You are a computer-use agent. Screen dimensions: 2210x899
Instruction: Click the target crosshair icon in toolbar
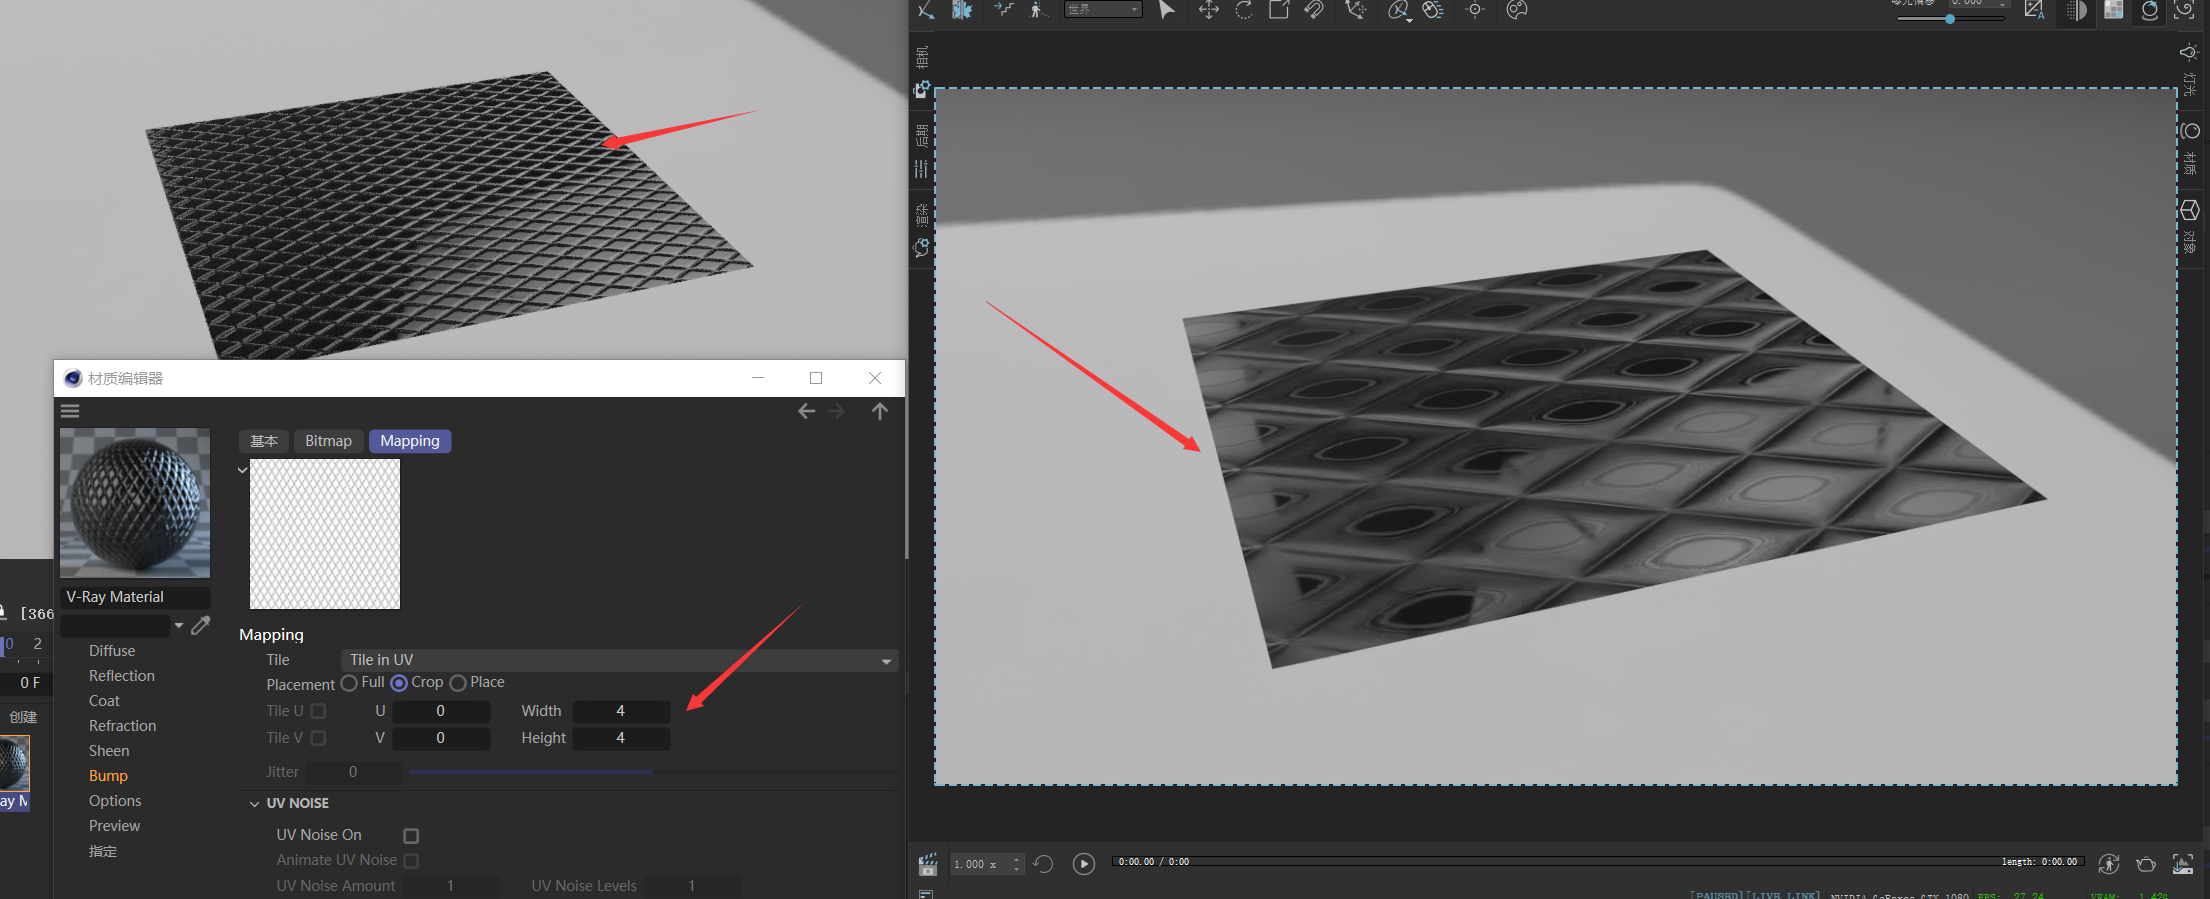coord(1475,10)
